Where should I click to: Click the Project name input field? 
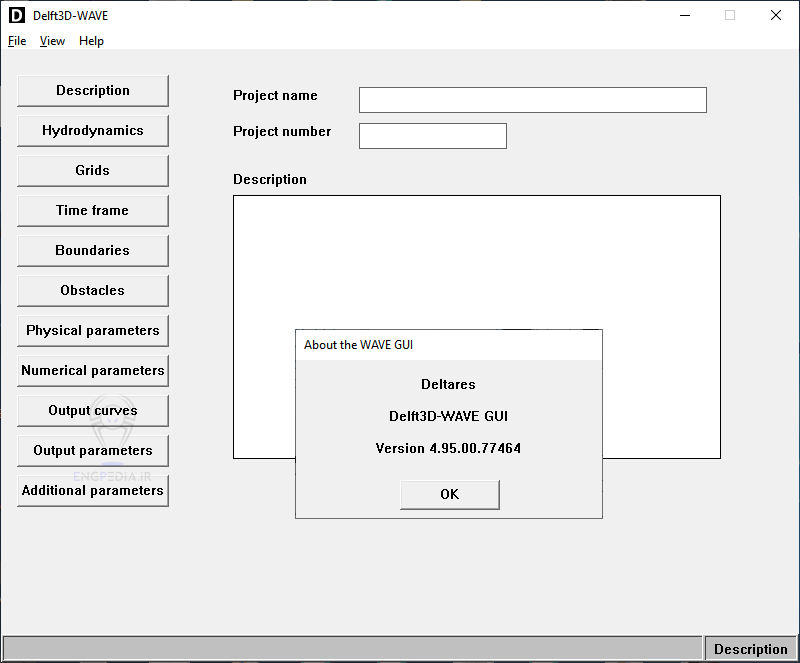(x=532, y=100)
